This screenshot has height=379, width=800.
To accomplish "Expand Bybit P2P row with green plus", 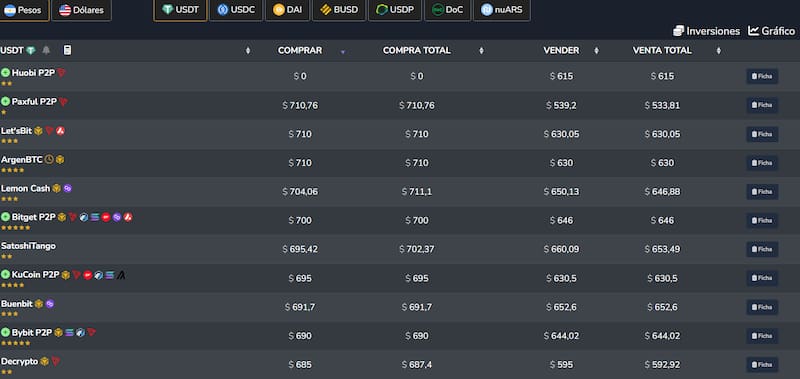I will [x=6, y=333].
